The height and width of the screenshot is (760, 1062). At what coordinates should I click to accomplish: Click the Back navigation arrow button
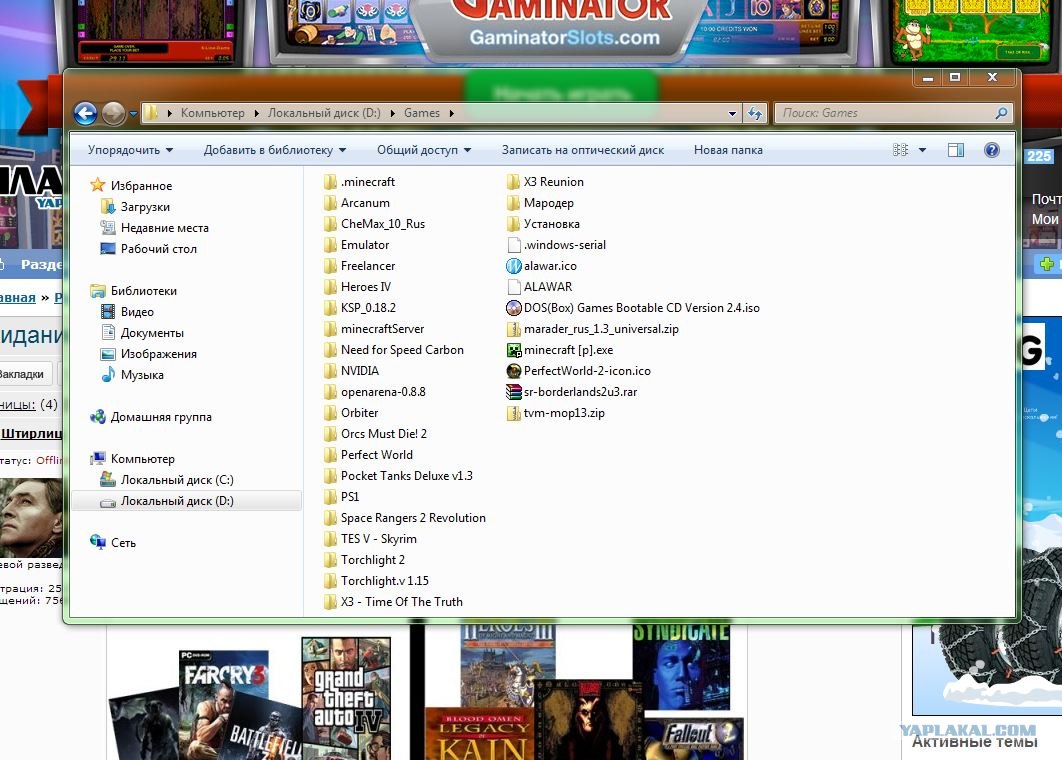pos(86,114)
